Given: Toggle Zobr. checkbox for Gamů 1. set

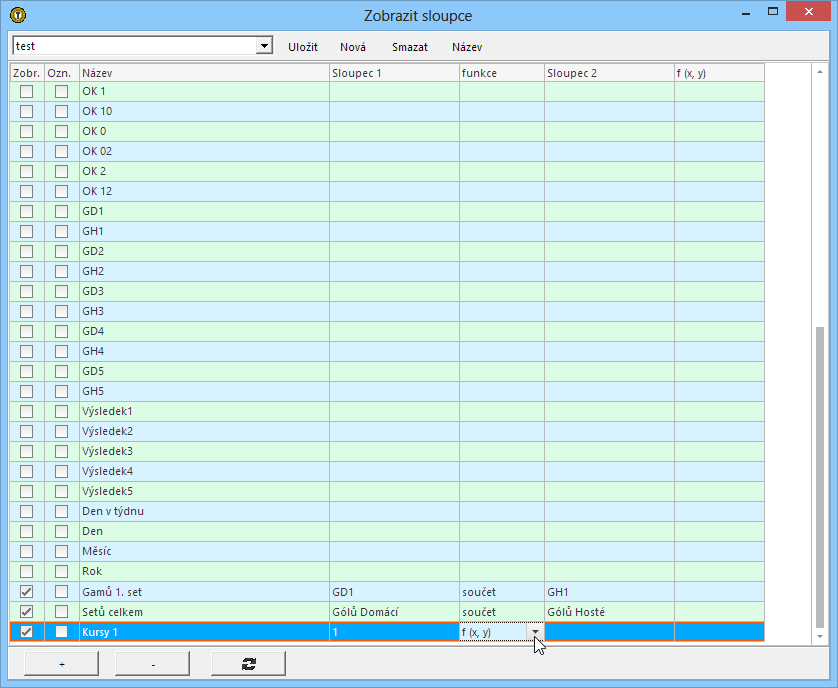Looking at the screenshot, I should click(27, 592).
